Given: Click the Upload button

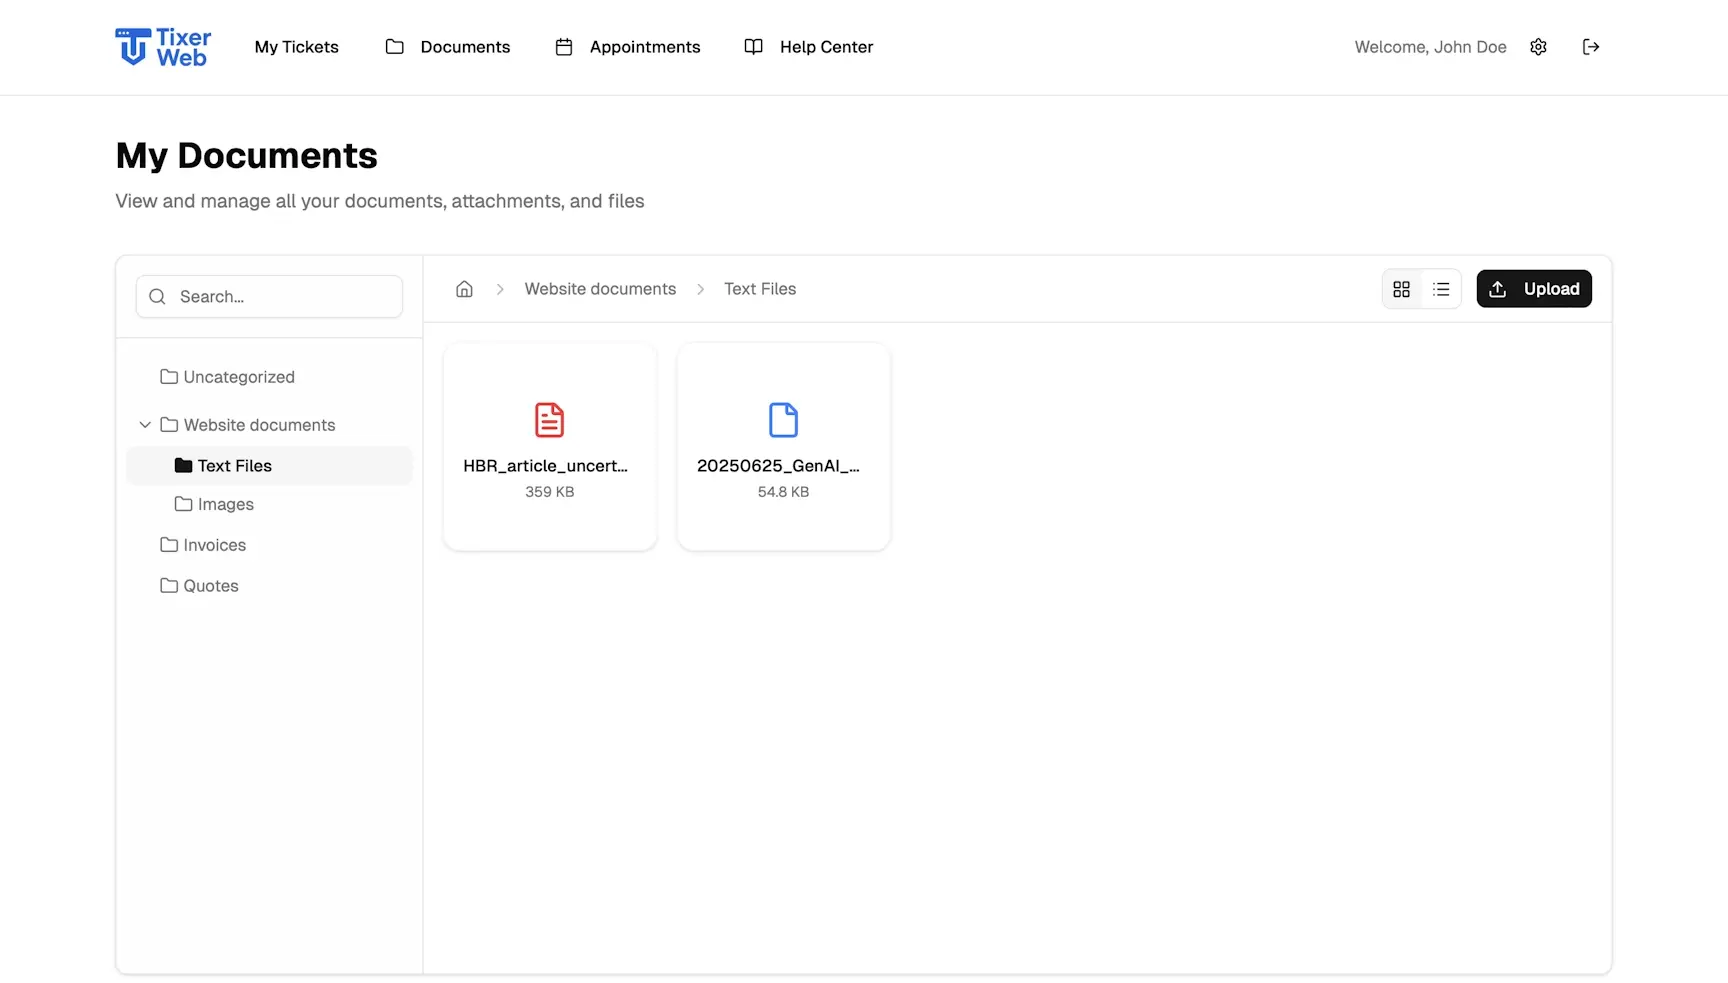Looking at the screenshot, I should coord(1534,288).
